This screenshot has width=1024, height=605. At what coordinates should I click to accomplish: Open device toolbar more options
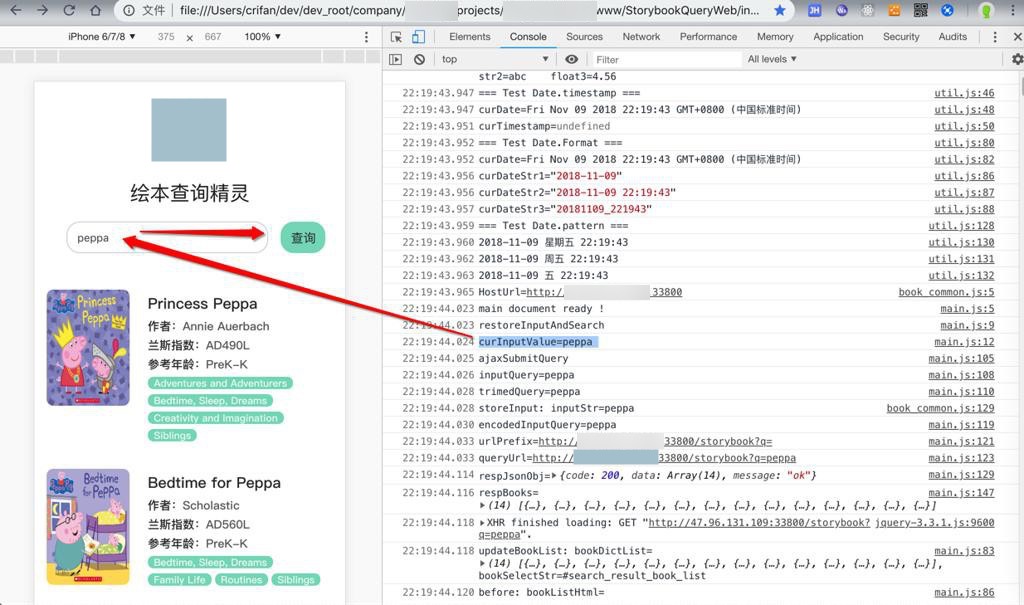point(366,37)
